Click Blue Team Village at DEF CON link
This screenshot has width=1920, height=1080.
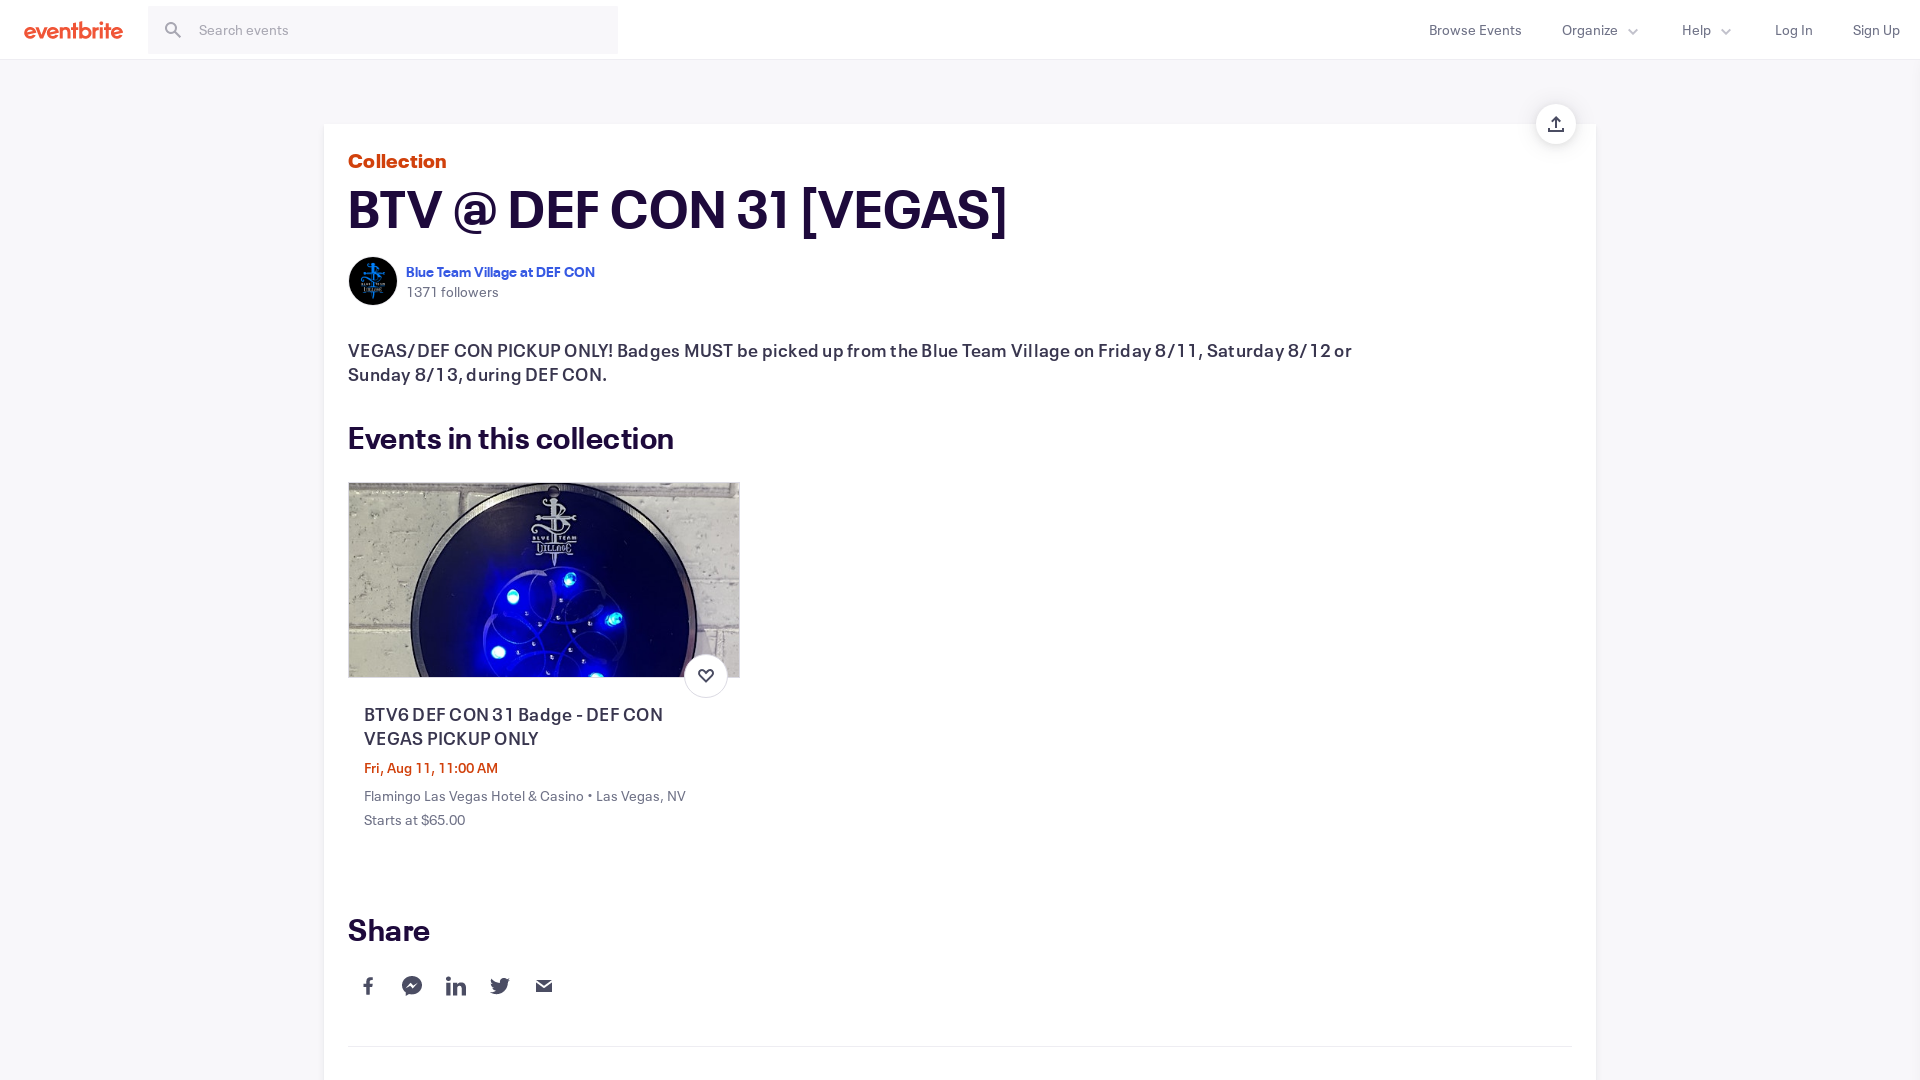(500, 270)
